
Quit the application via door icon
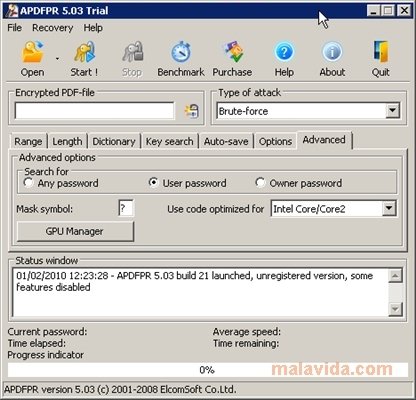tap(380, 52)
